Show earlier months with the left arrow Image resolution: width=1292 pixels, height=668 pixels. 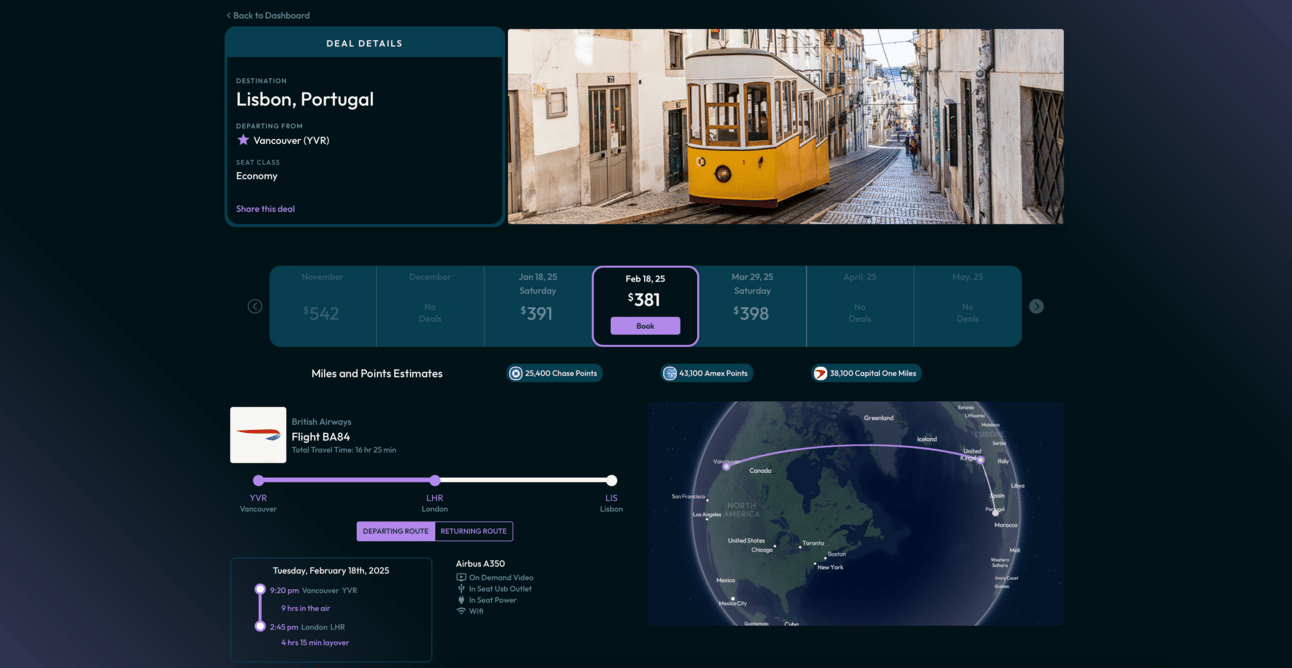pyautogui.click(x=255, y=306)
